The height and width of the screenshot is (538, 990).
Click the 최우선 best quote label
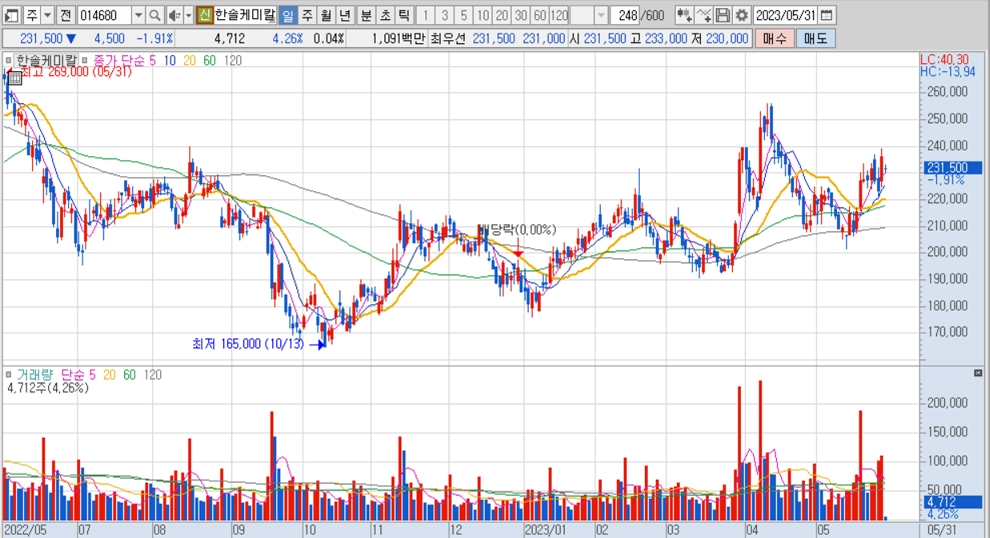[x=448, y=39]
